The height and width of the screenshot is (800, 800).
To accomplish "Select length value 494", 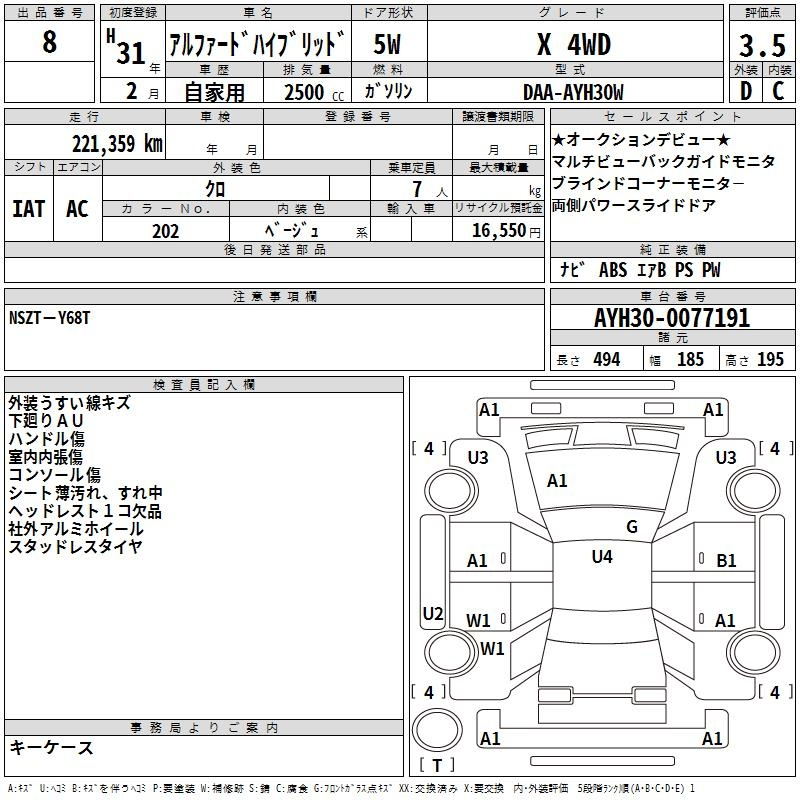I will tap(607, 360).
